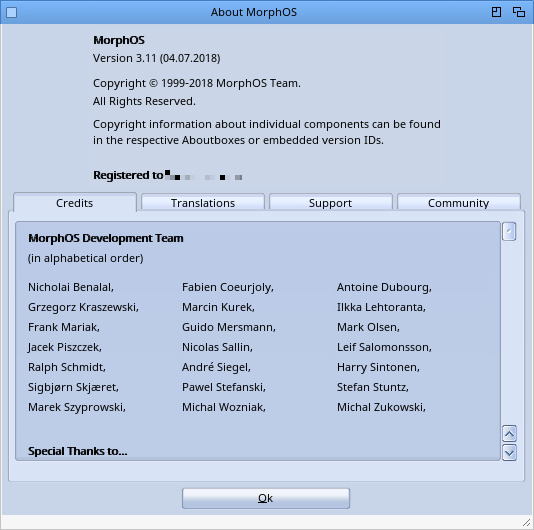Screen dimensions: 534x530
Task: Click the name 'Nicolas Sallin,'
Action: 217,347
